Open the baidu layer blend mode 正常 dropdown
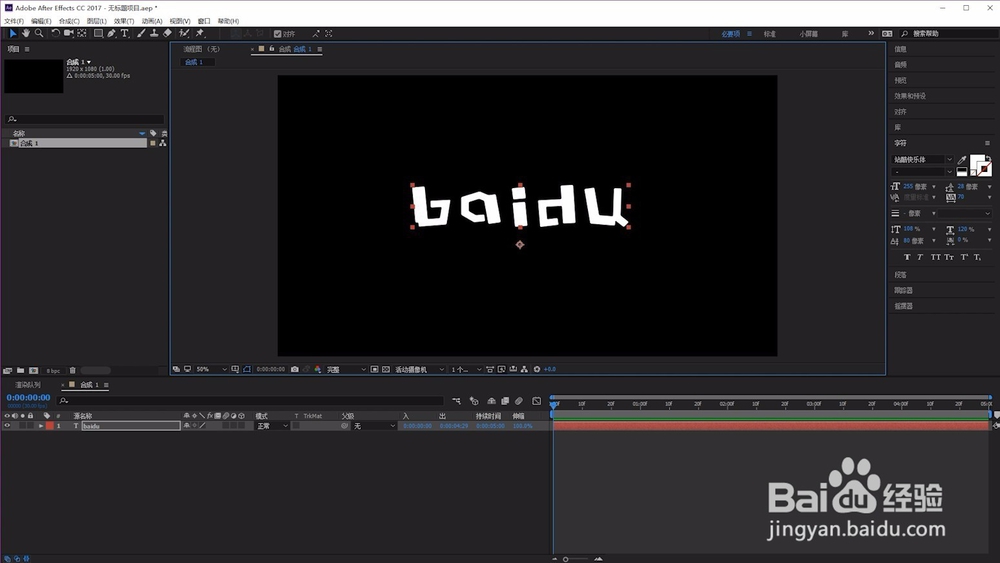The image size is (1000, 563). [x=272, y=426]
